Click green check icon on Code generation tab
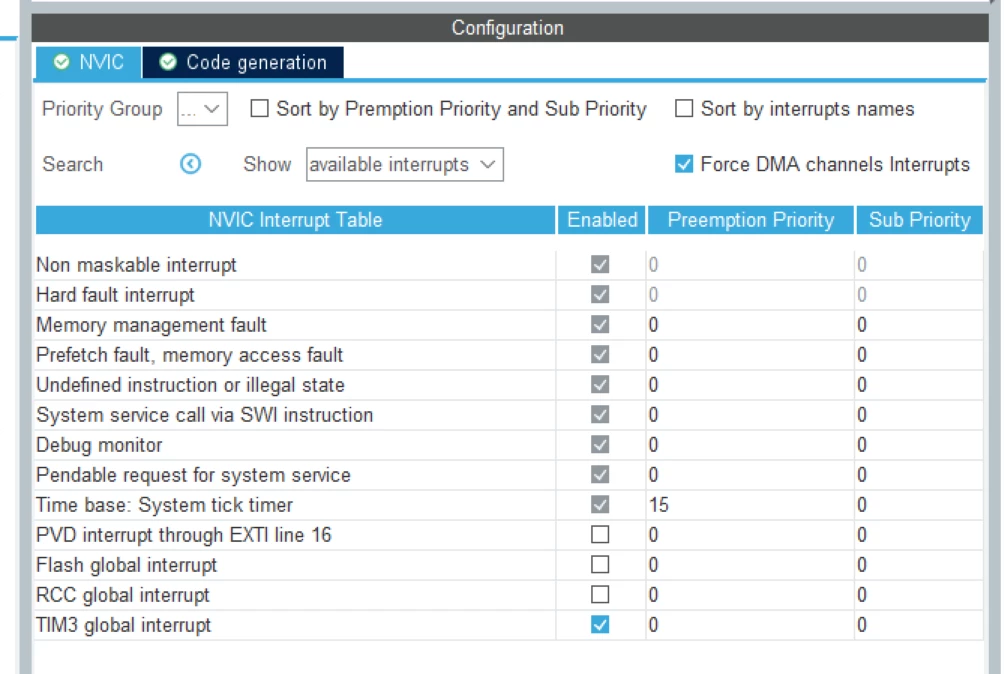Screen dimensions: 1004x674 click(168, 62)
